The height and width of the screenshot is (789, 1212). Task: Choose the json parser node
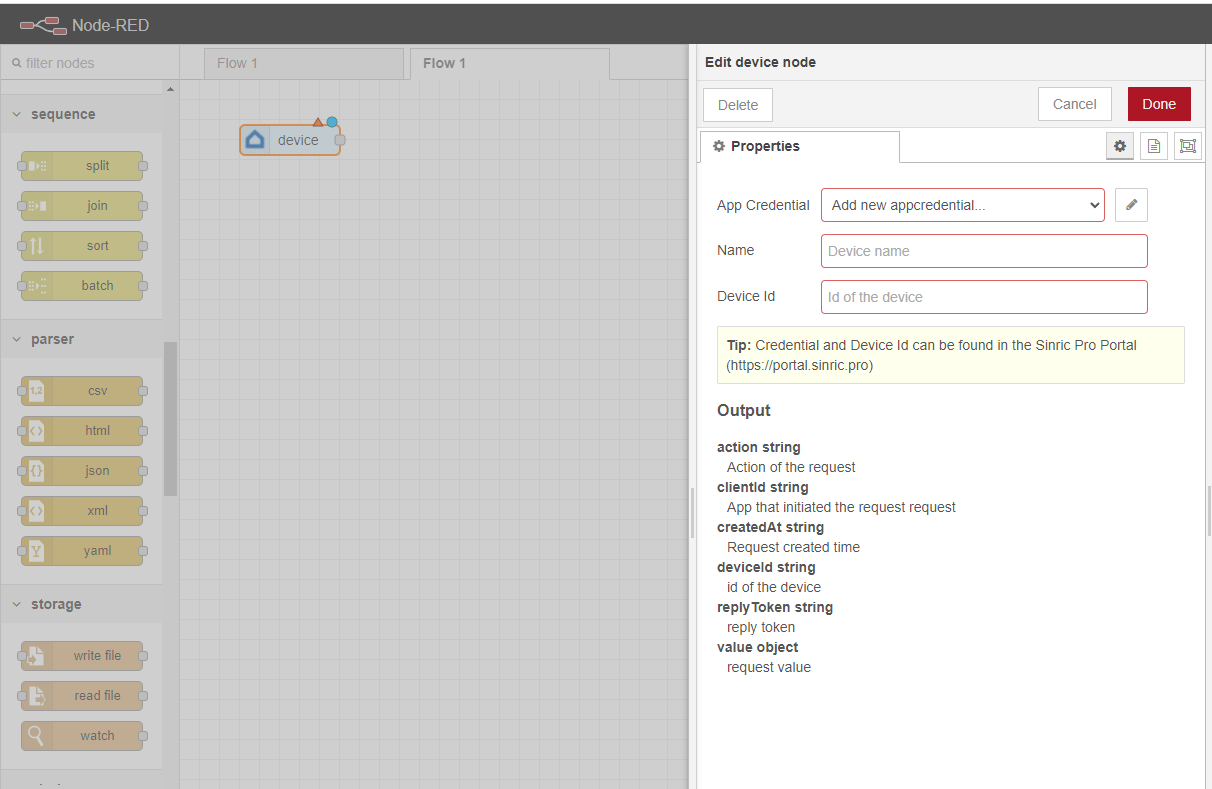point(82,471)
